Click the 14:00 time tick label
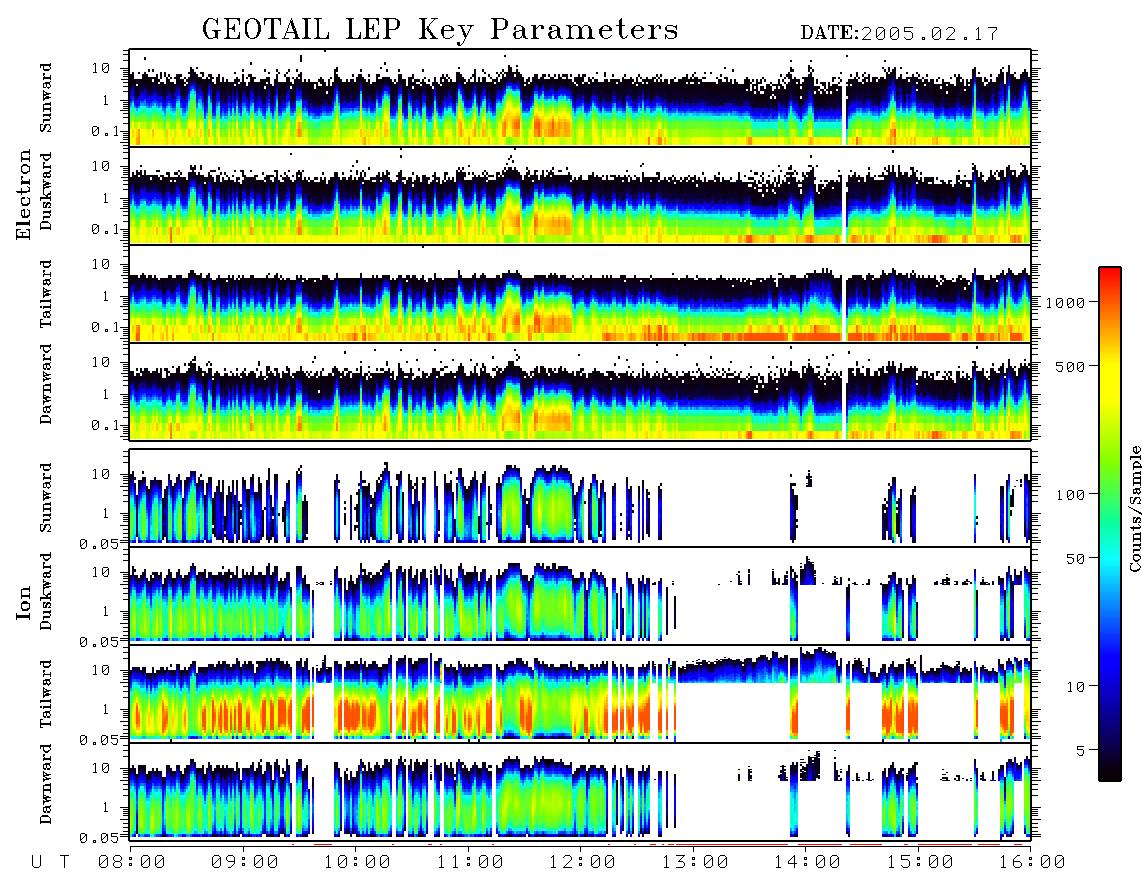Viewport: 1142px width, 880px height. click(x=807, y=863)
